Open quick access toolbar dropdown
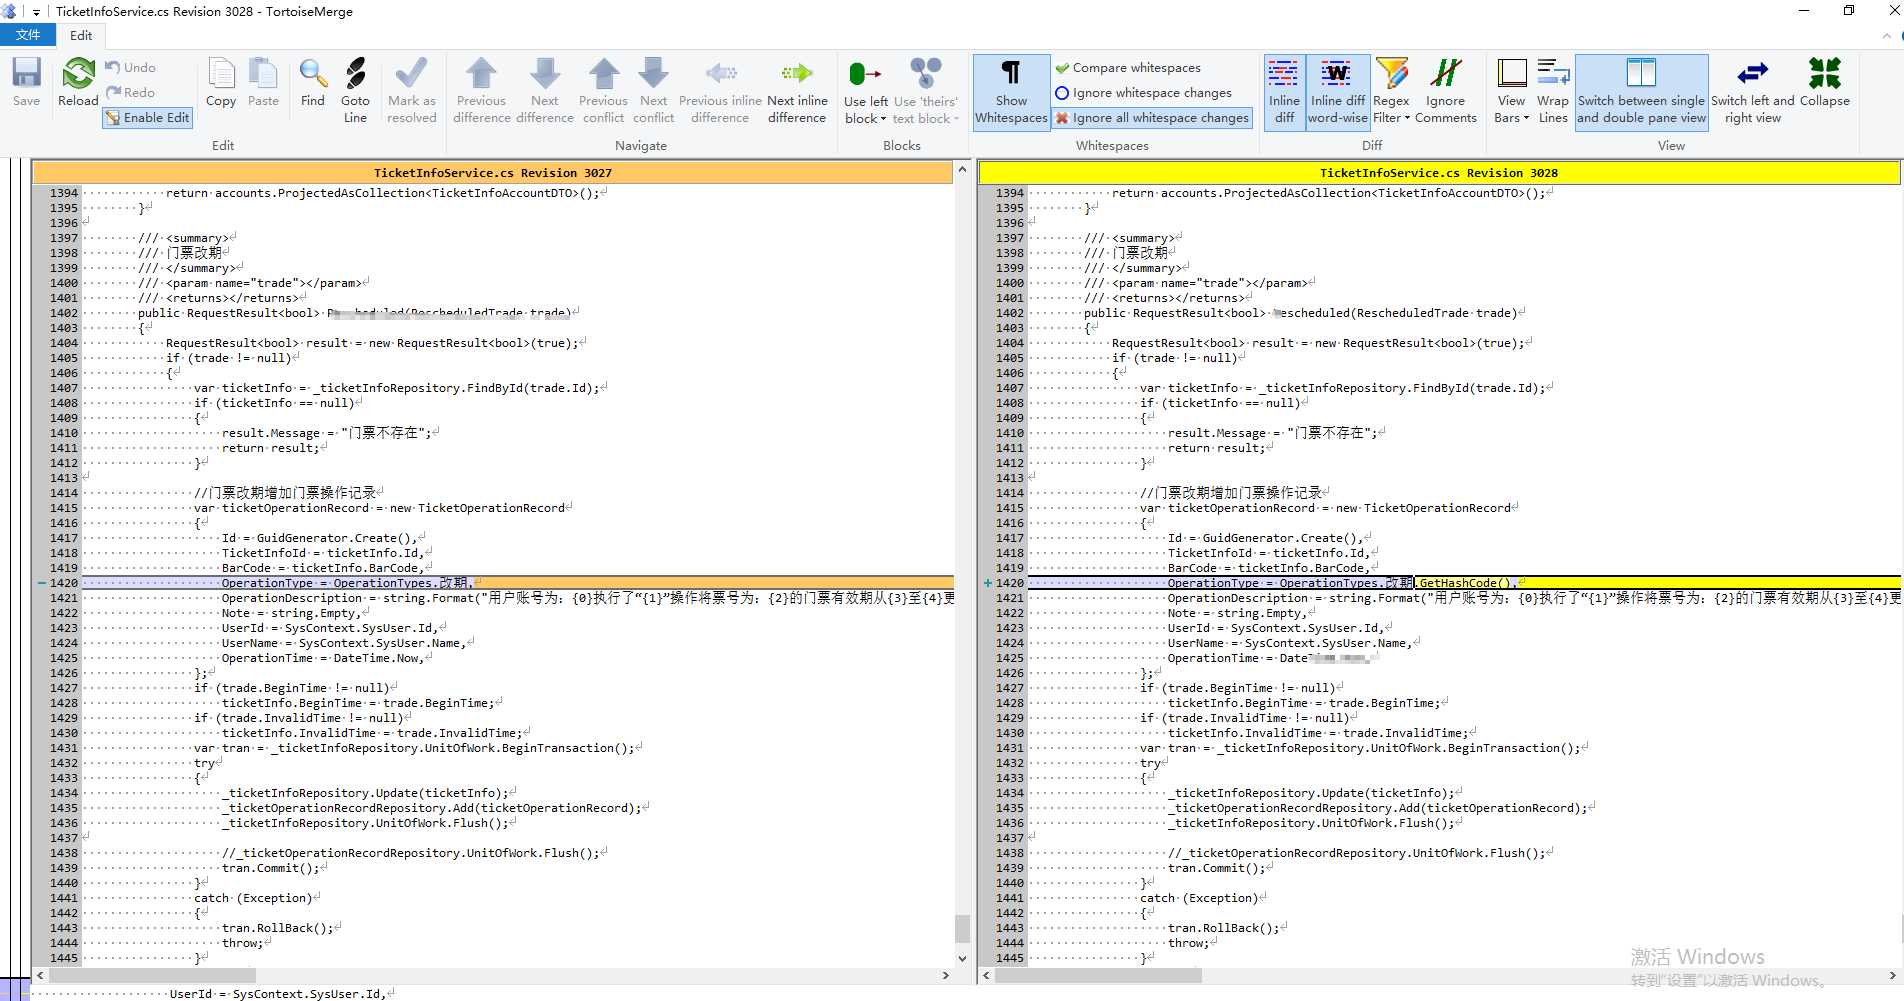This screenshot has width=1904, height=1001. click(36, 12)
